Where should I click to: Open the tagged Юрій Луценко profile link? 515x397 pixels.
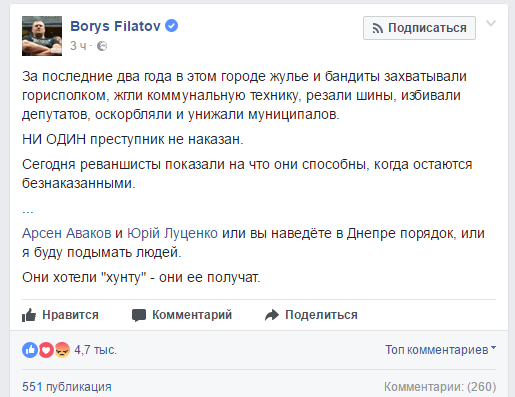pos(172,233)
